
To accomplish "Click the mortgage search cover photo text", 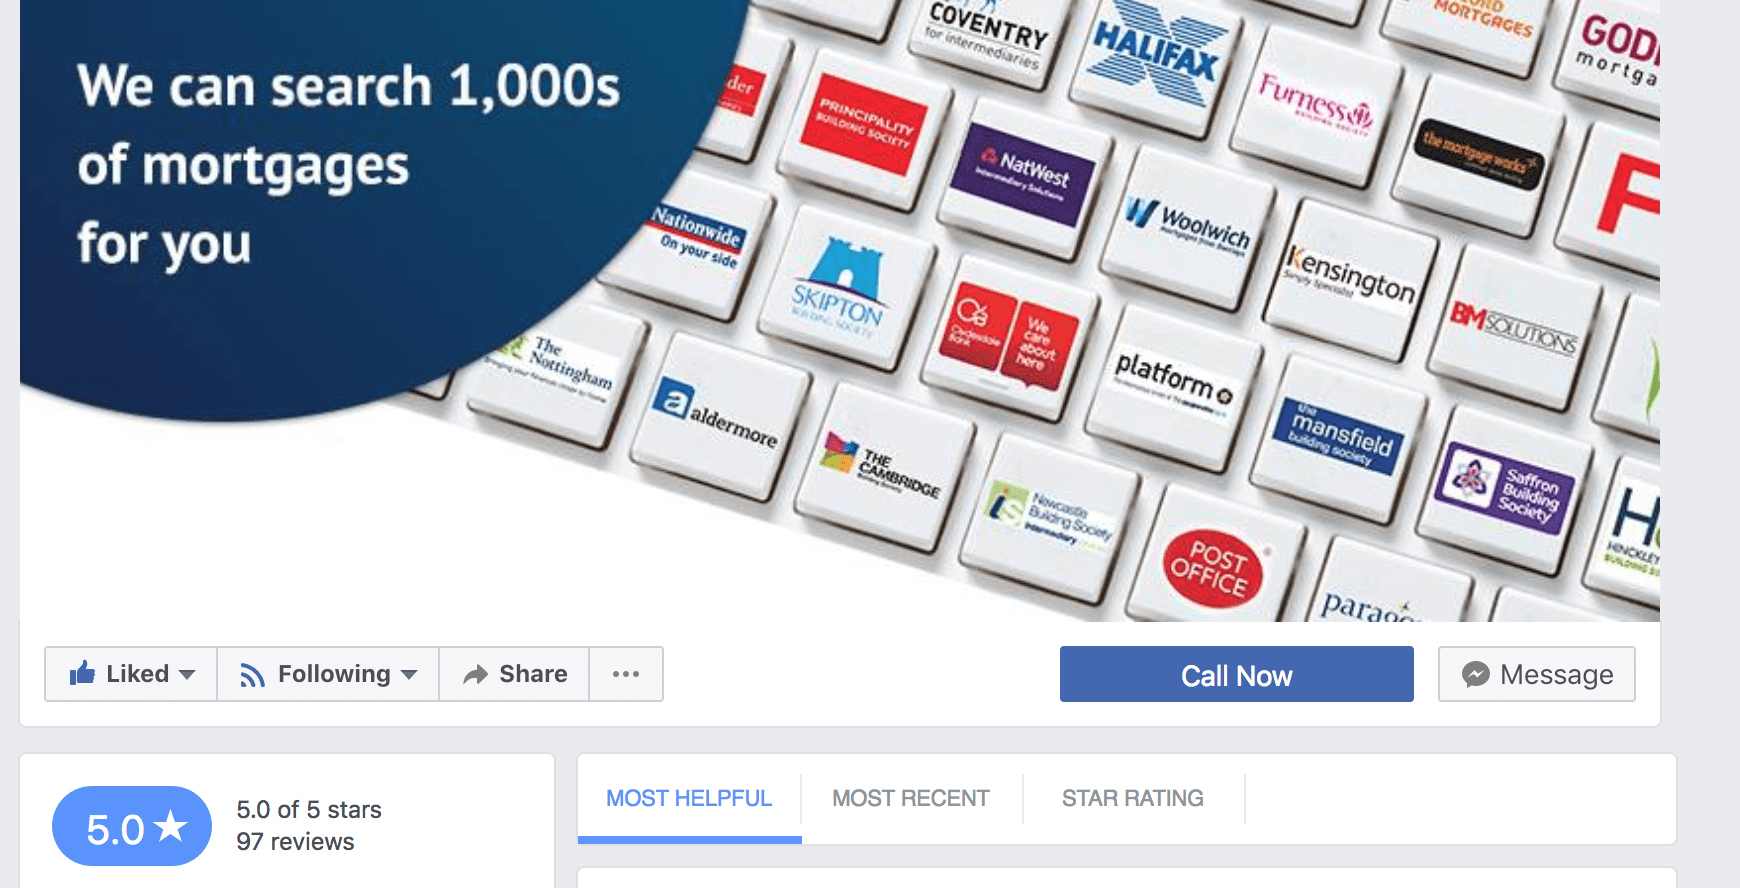I will point(348,165).
